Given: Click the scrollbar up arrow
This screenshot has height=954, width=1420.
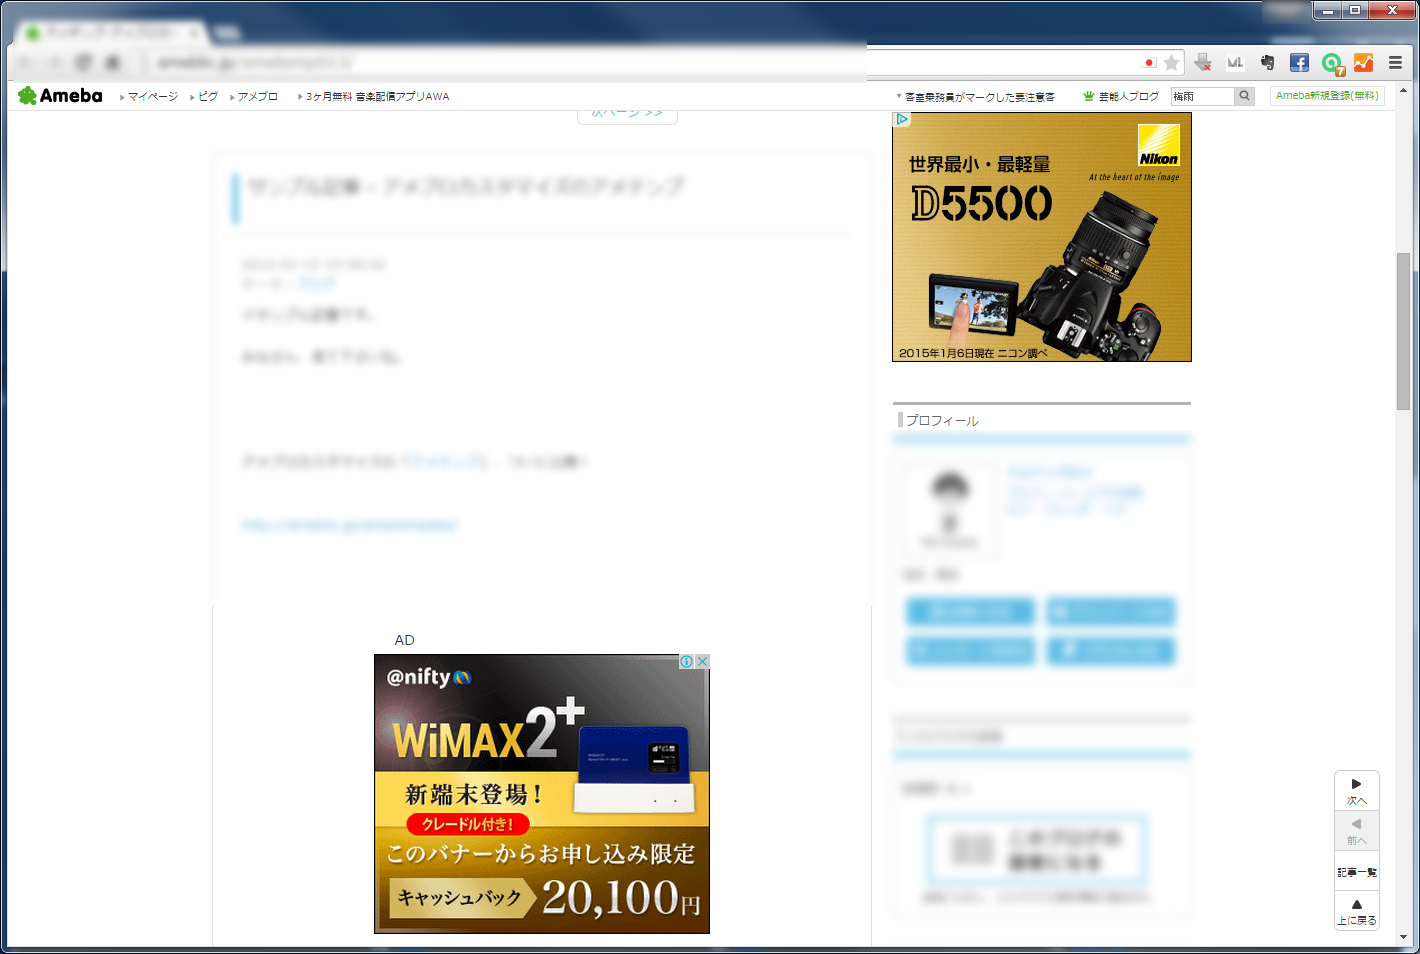Looking at the screenshot, I should pyautogui.click(x=1404, y=91).
